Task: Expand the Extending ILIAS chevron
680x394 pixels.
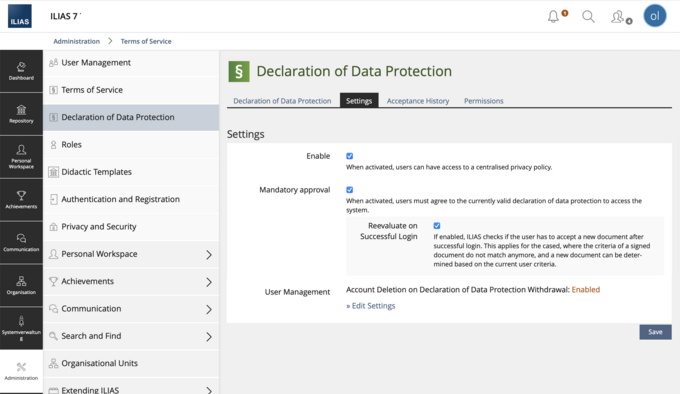Action: click(x=209, y=390)
